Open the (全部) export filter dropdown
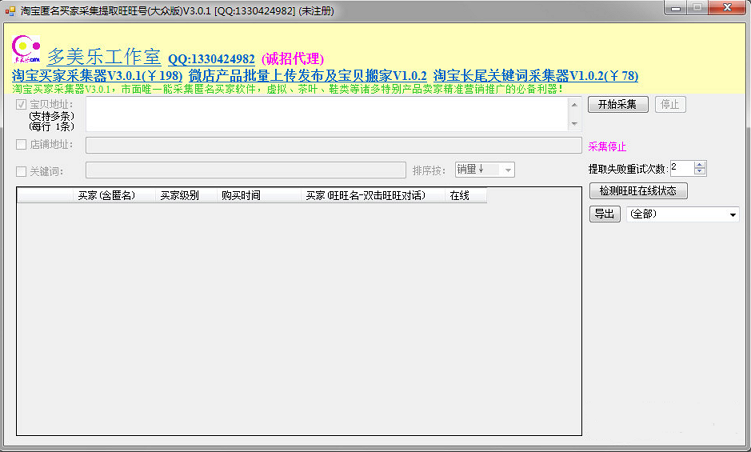751x452 pixels. click(683, 214)
